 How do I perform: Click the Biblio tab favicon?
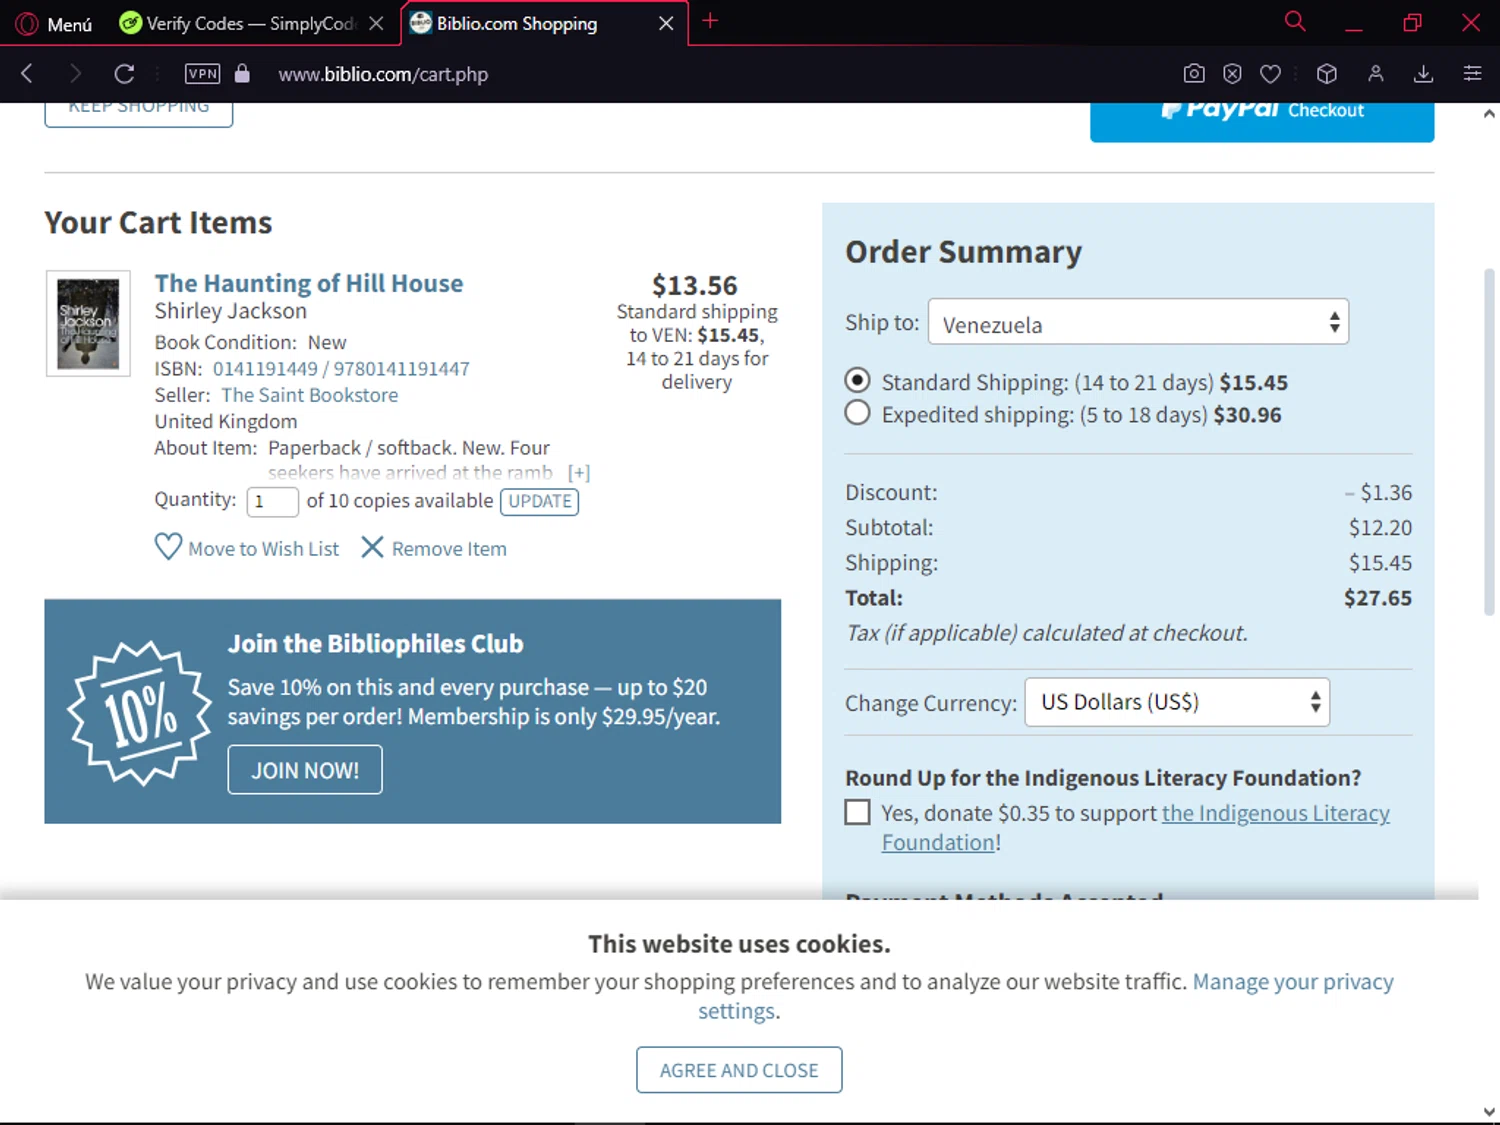coord(421,22)
